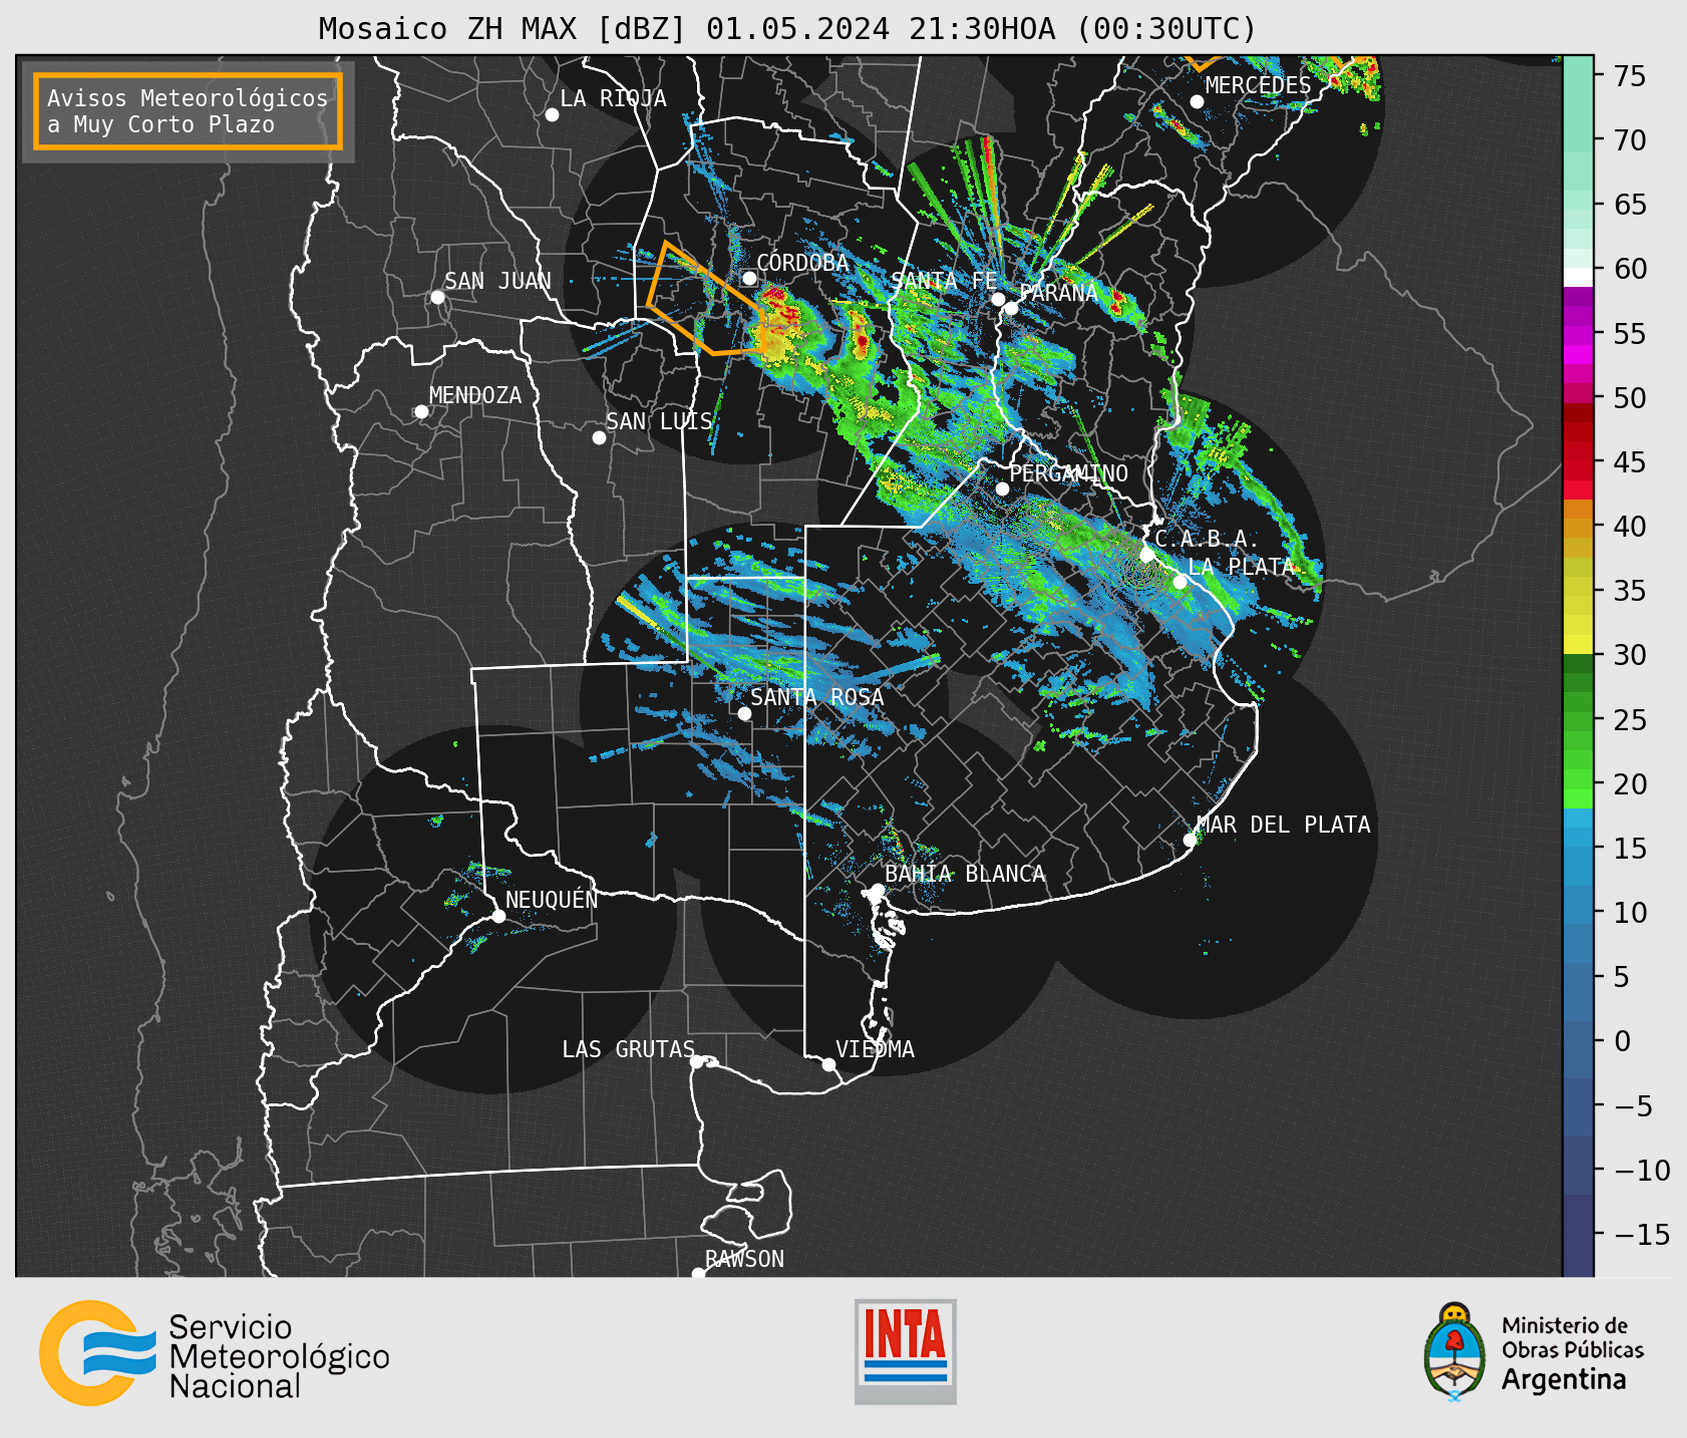The image size is (1687, 1438).
Task: Click the MENDOZA city marker dot
Action: tap(421, 412)
